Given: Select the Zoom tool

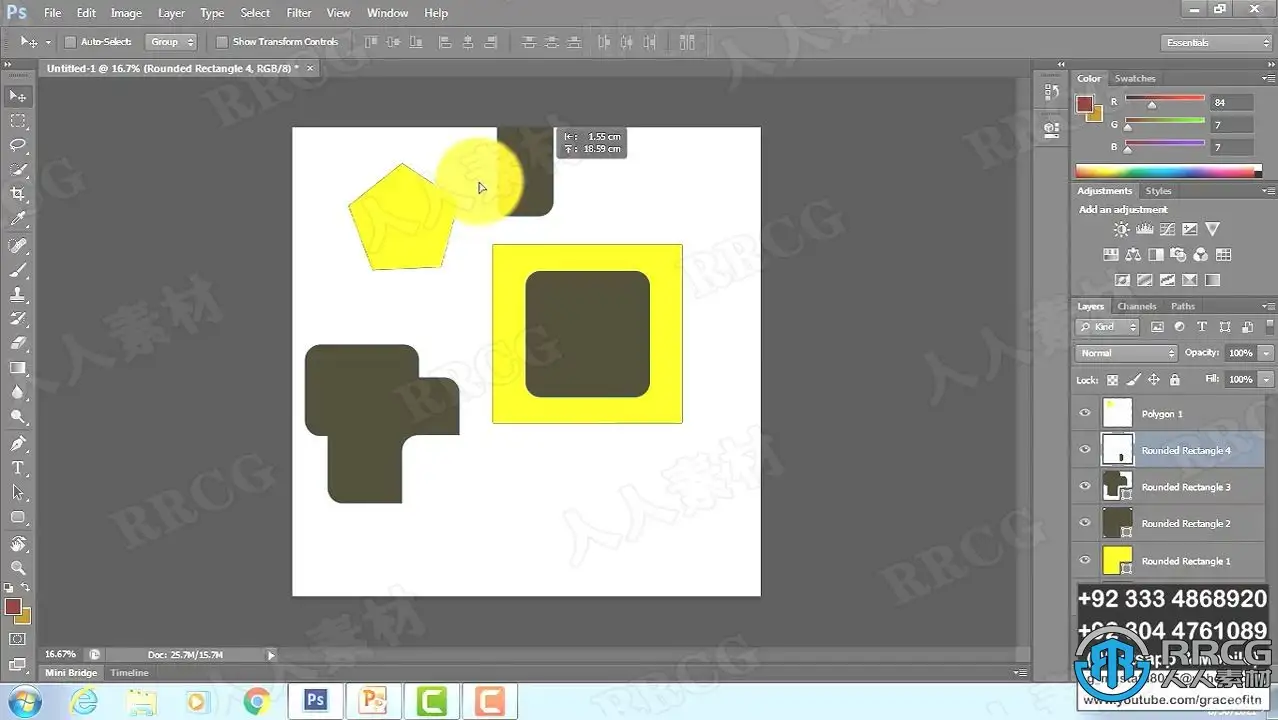Looking at the screenshot, I should [x=18, y=568].
